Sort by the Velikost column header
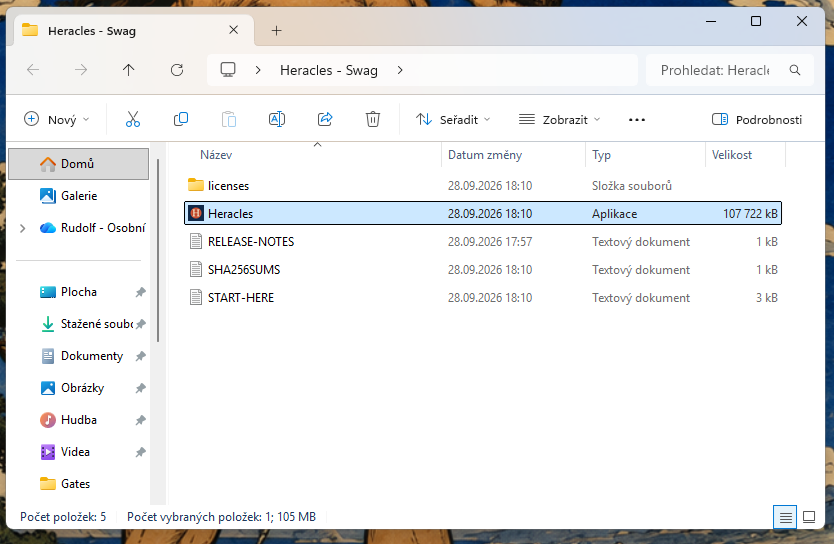Viewport: 834px width, 544px height. coord(745,155)
